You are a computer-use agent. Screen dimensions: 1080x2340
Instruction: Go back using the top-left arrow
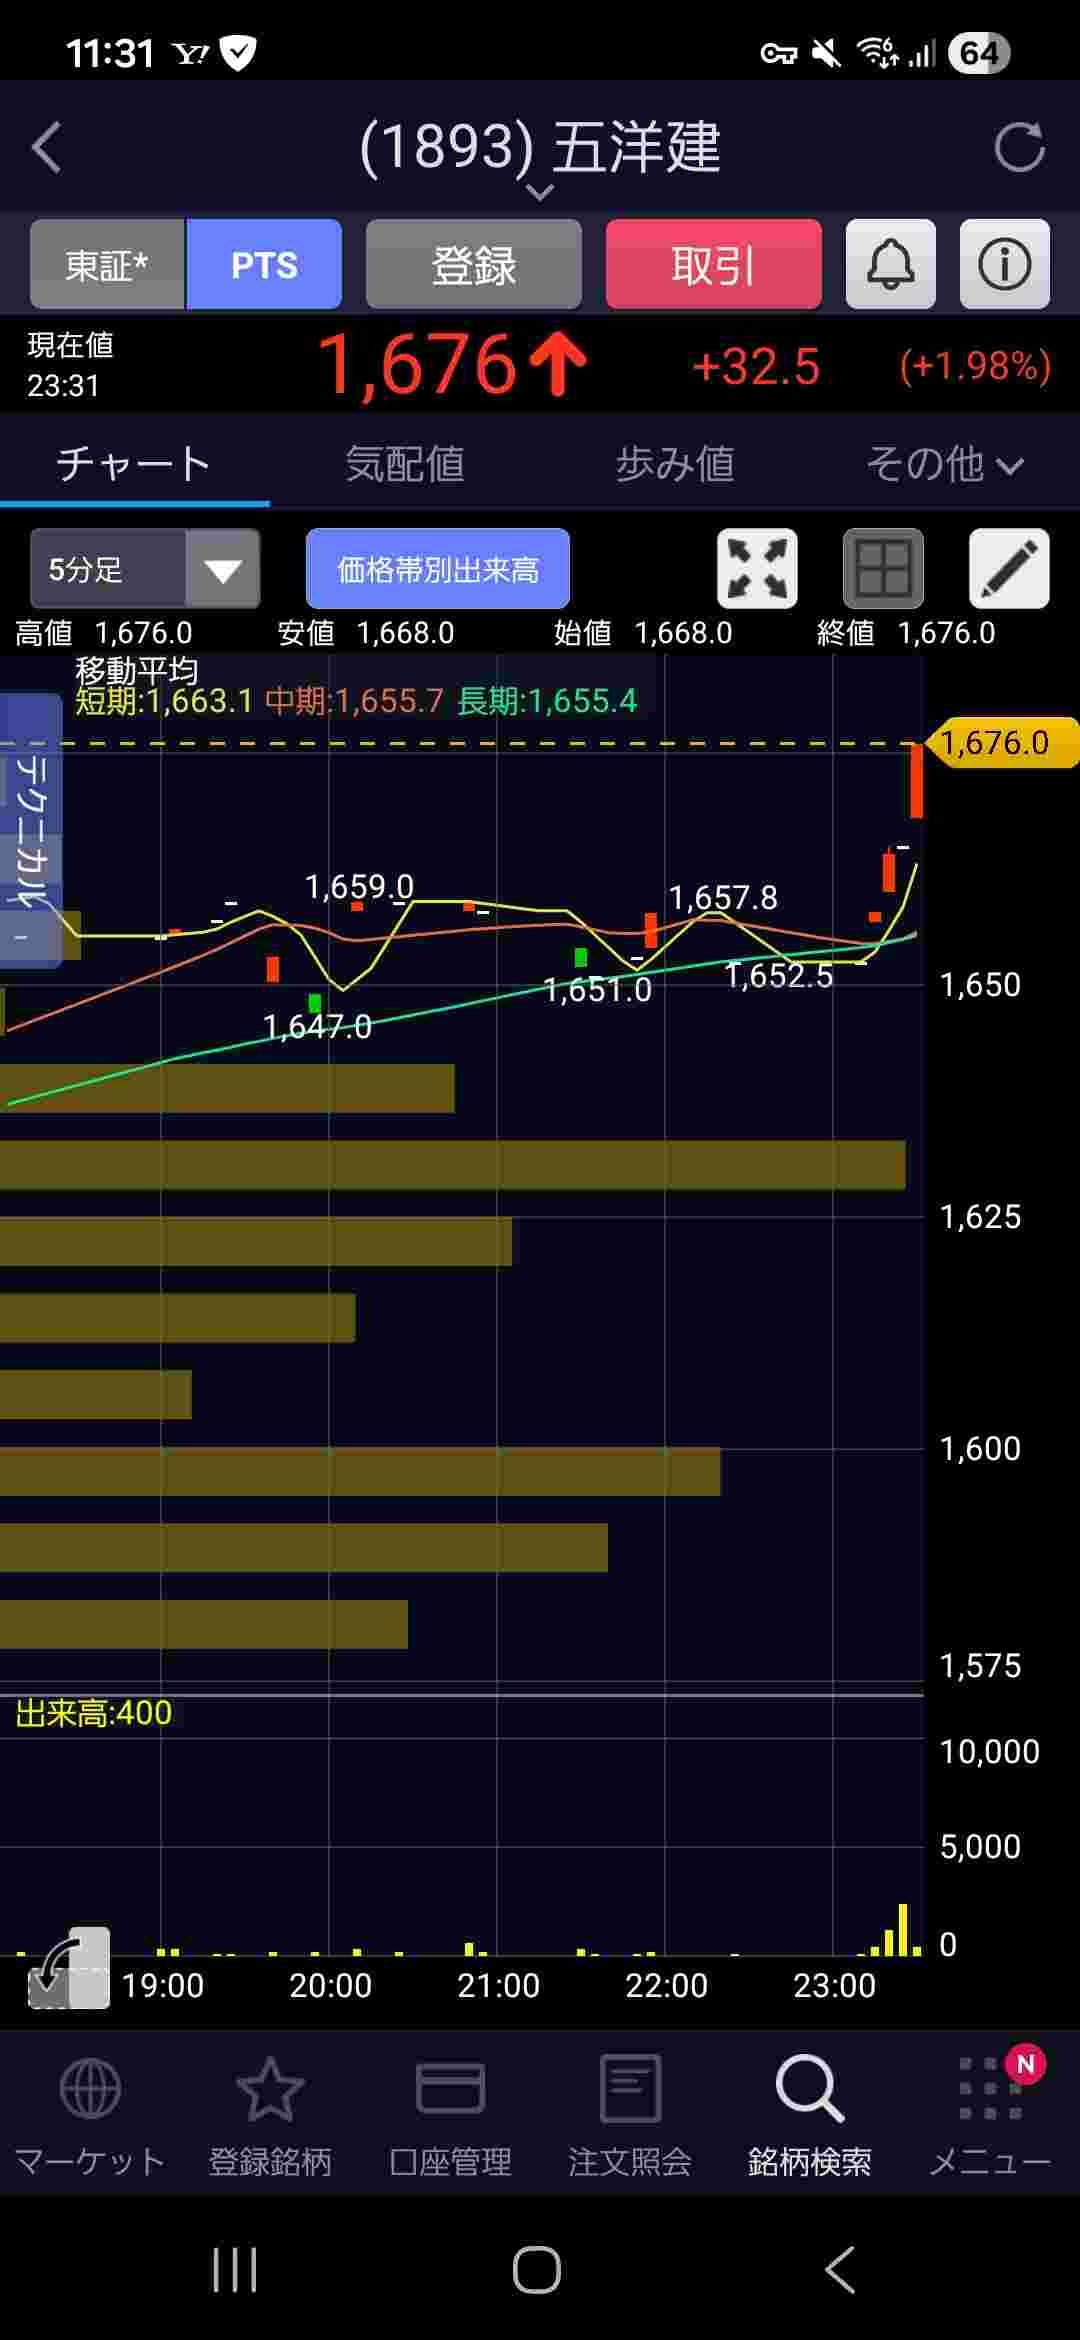pyautogui.click(x=47, y=148)
